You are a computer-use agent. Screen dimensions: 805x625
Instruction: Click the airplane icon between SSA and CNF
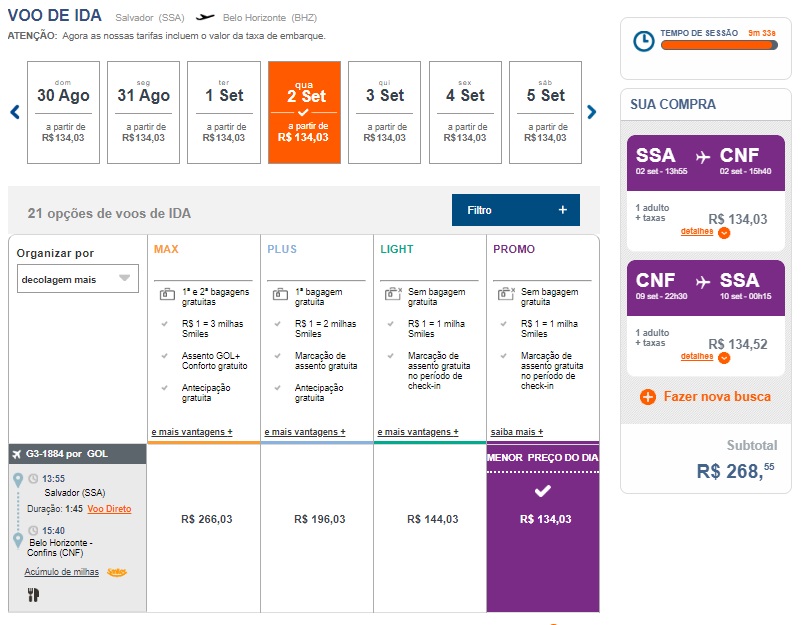703,156
